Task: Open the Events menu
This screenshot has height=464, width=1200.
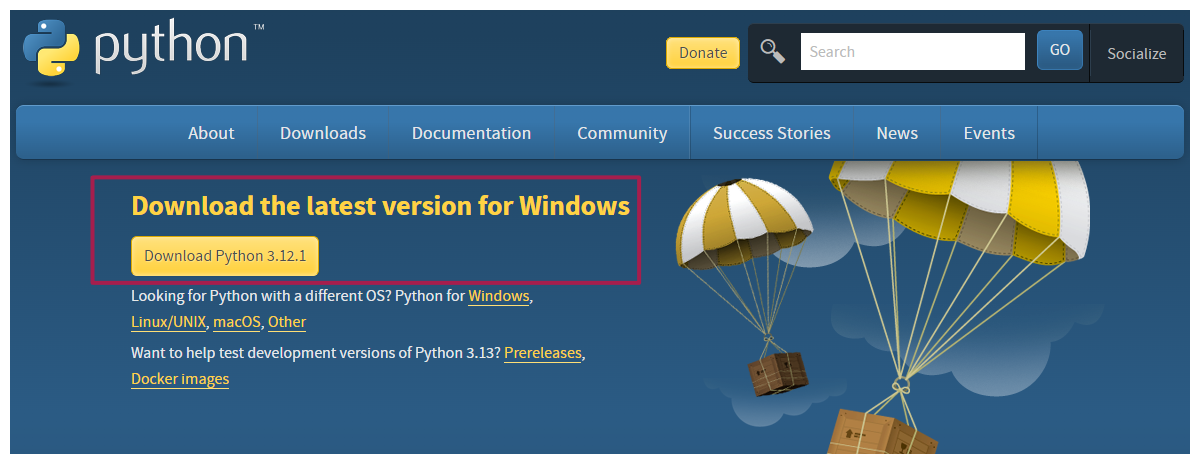Action: (x=989, y=133)
